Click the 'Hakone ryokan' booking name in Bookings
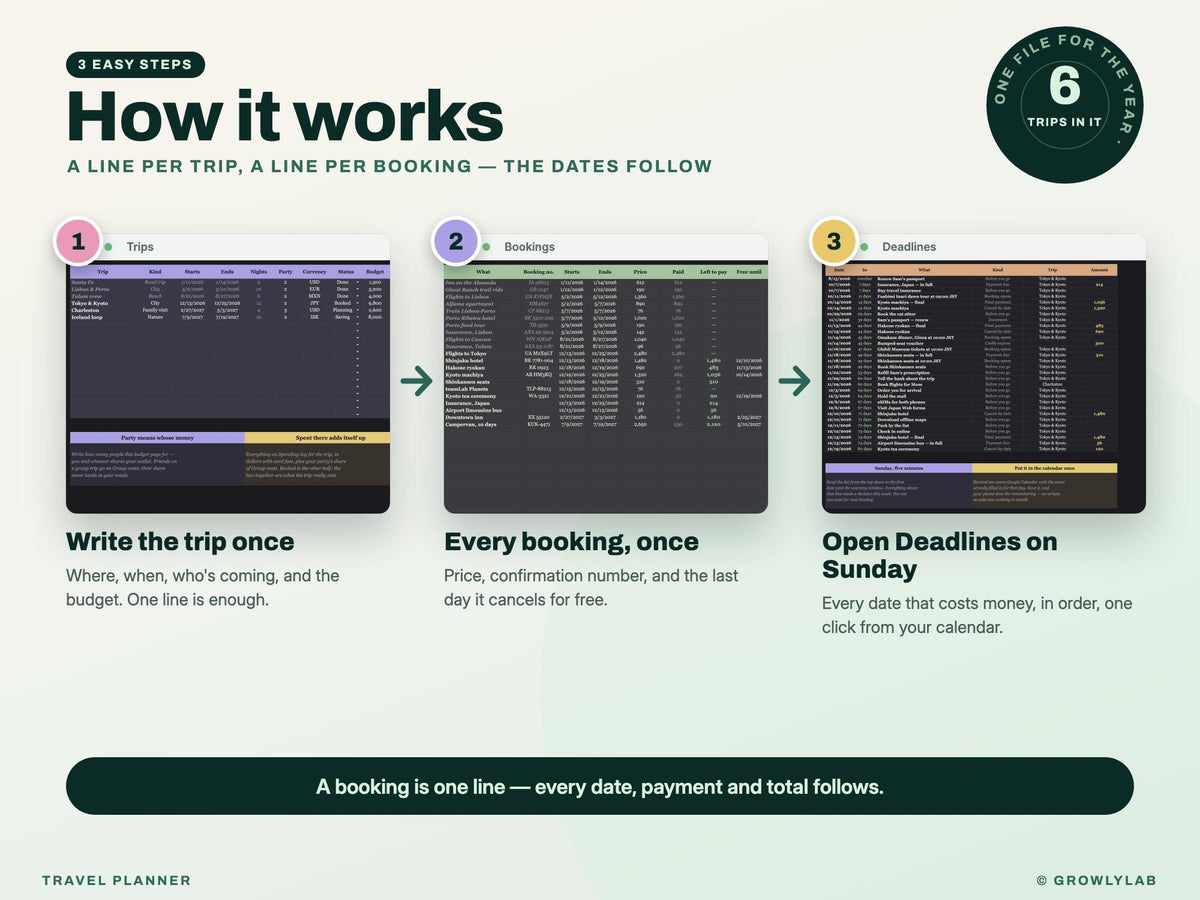The height and width of the screenshot is (900, 1200). [467, 366]
